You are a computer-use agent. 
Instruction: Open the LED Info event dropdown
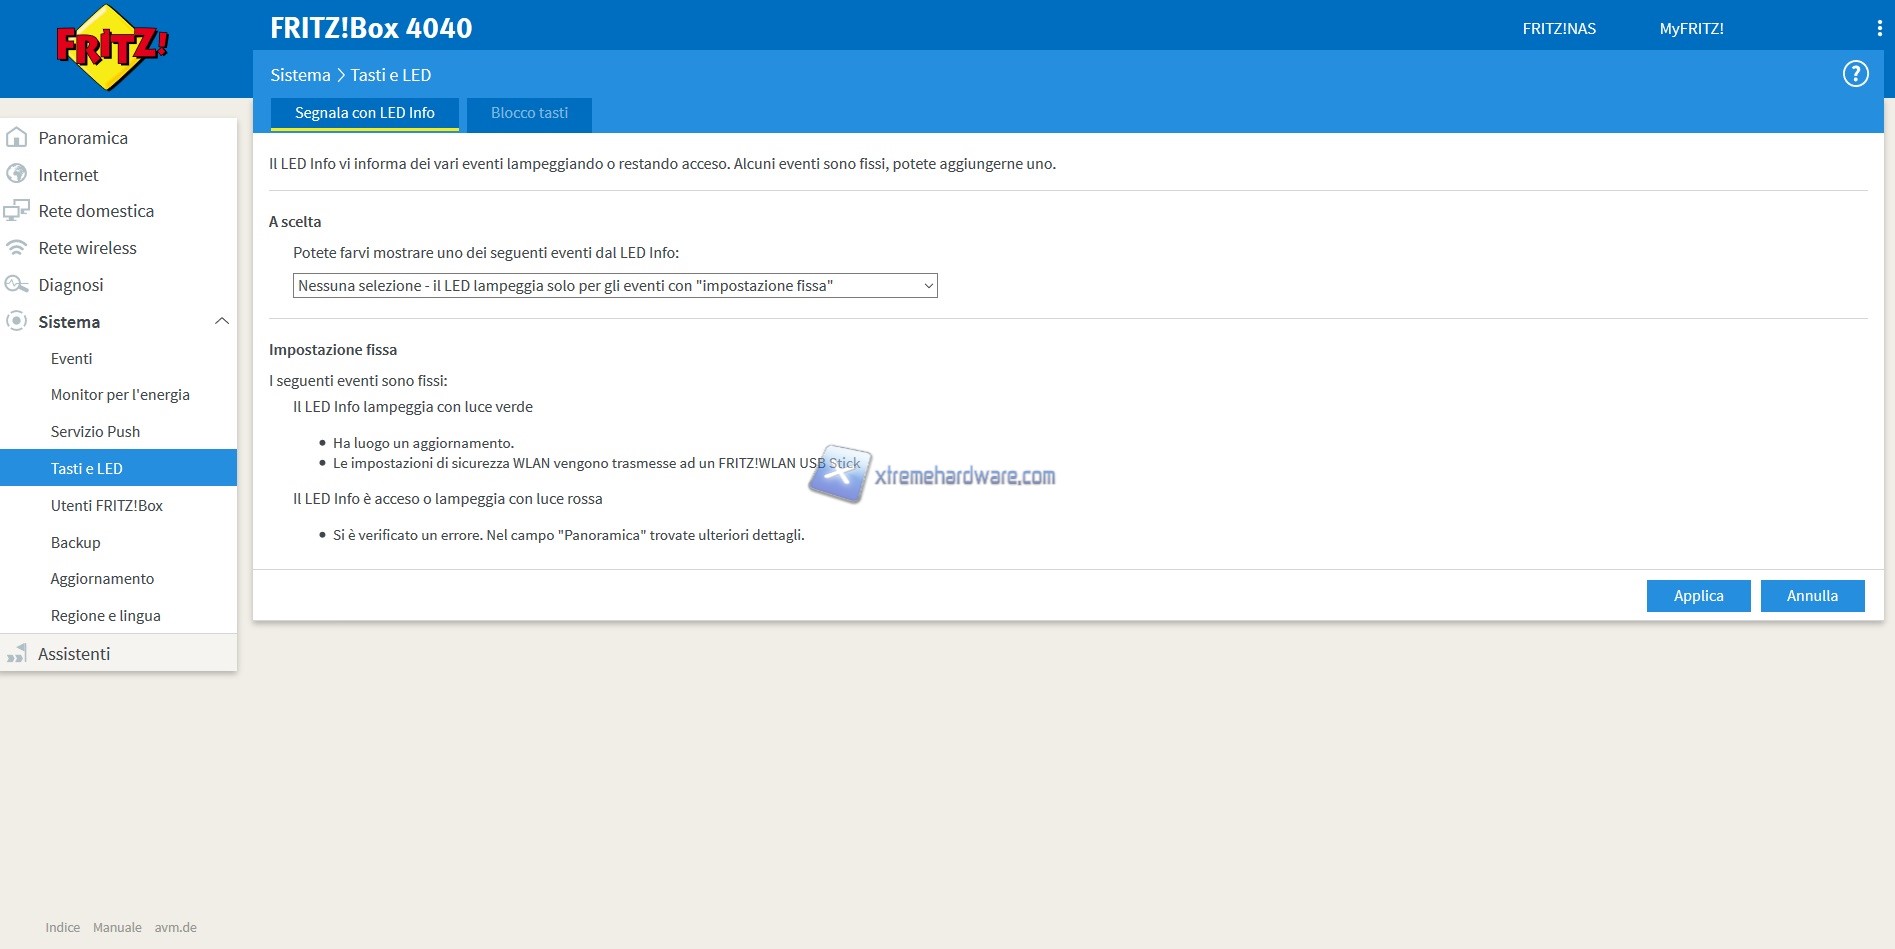tap(614, 286)
